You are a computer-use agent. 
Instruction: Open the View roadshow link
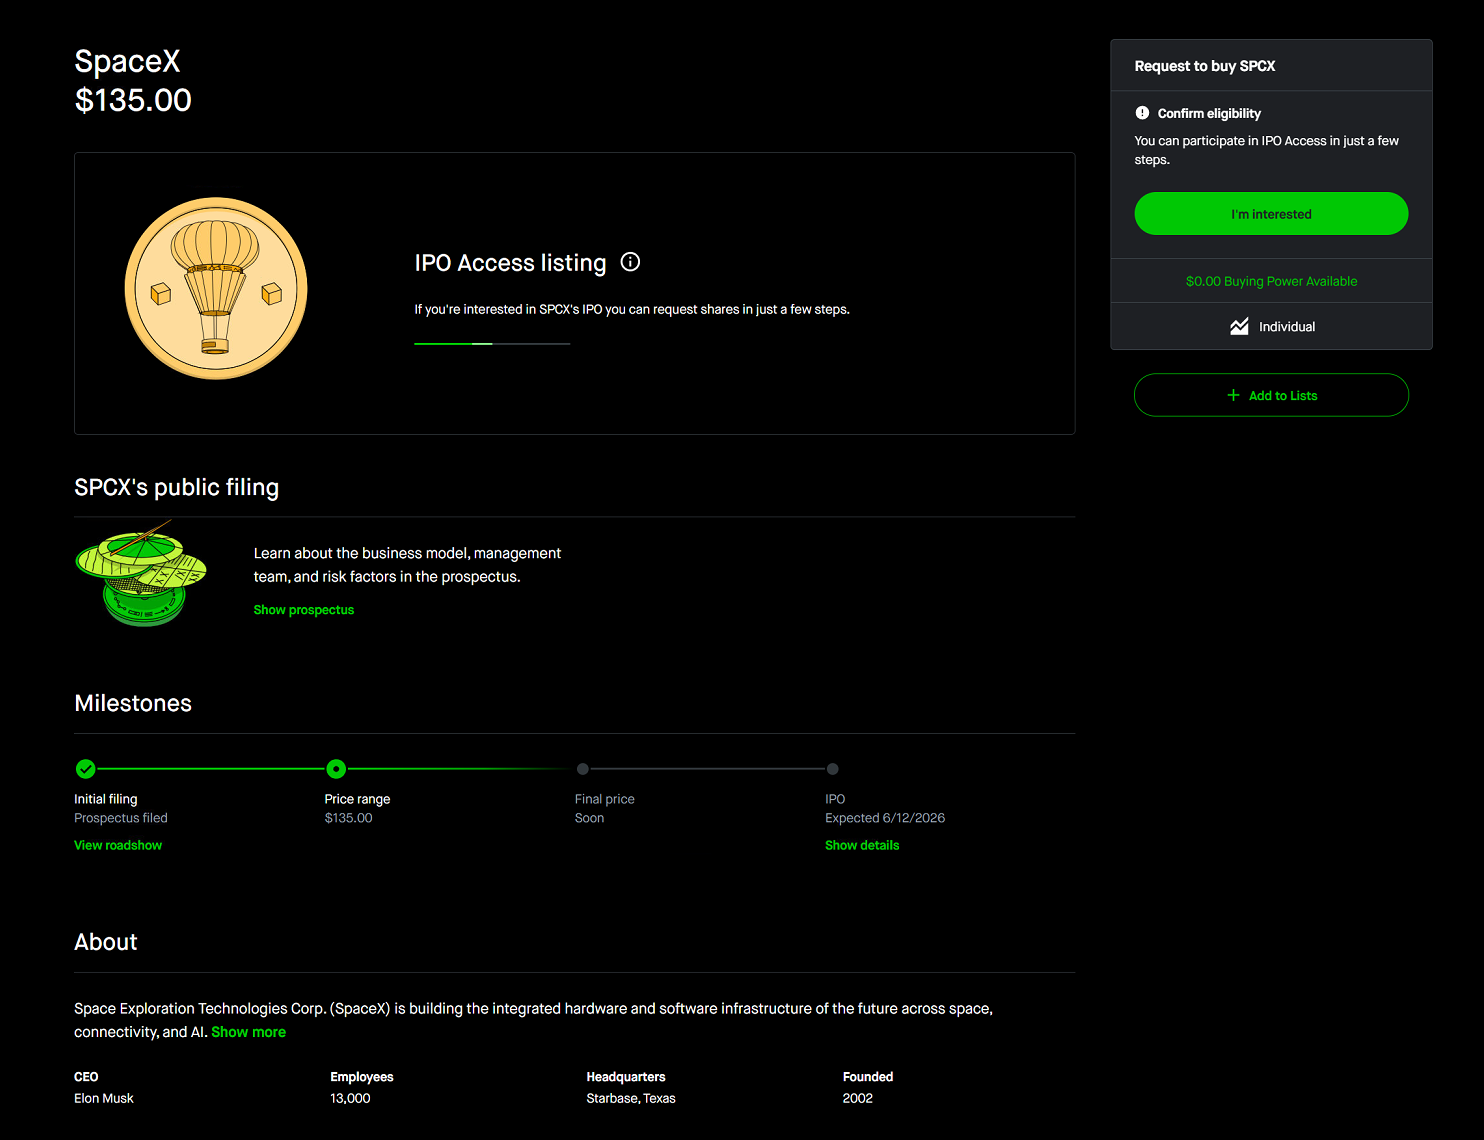click(118, 845)
